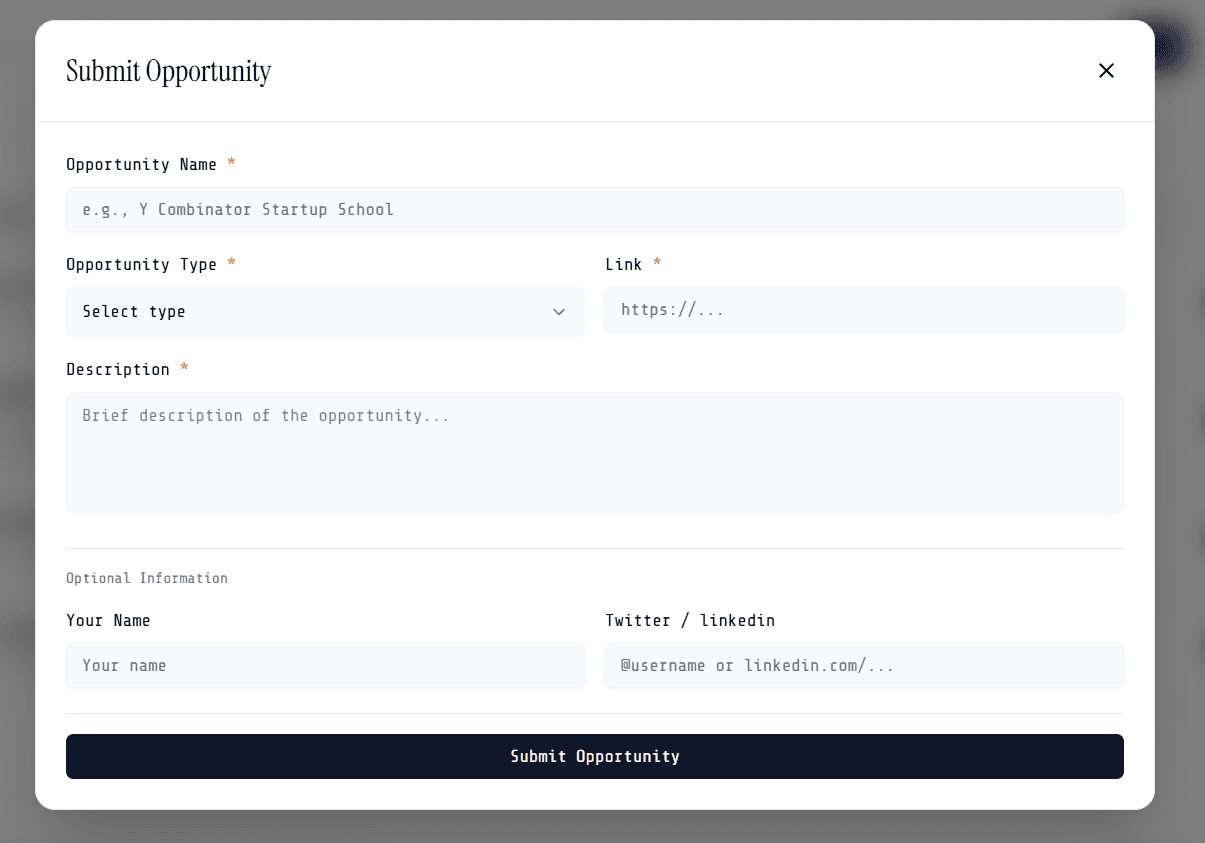Focus the Twitter / linkedin username field
The height and width of the screenshot is (843, 1205).
pyautogui.click(x=864, y=666)
